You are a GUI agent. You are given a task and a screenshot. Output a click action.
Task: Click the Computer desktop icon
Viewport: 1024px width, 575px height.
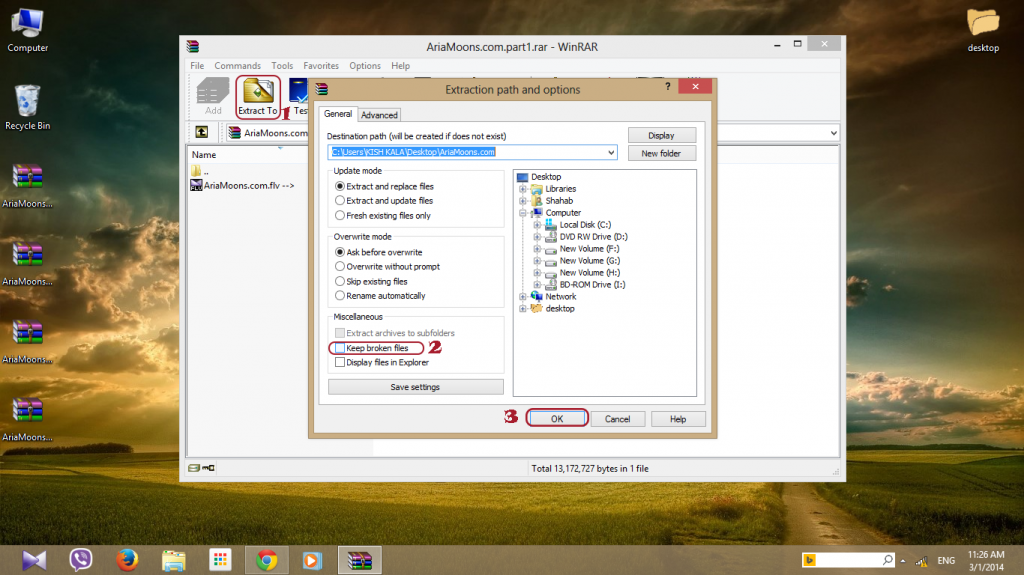[27, 28]
